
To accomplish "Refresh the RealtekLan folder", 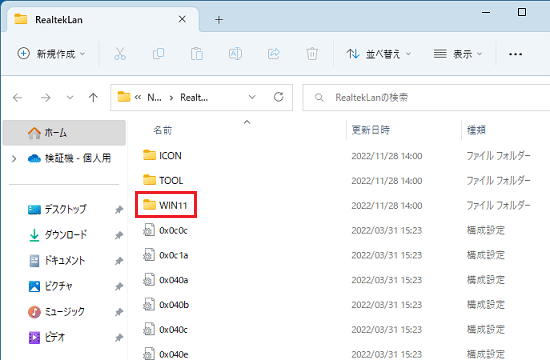I will 279,97.
